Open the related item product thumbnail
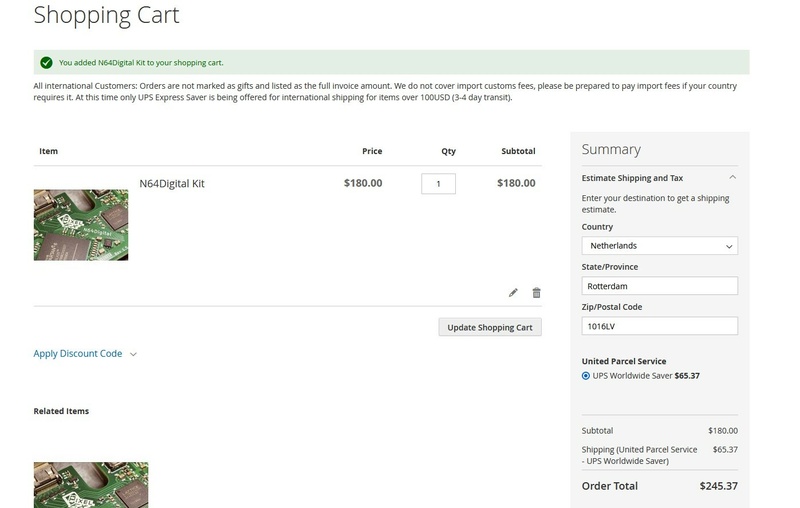The width and height of the screenshot is (800, 508). click(91, 484)
